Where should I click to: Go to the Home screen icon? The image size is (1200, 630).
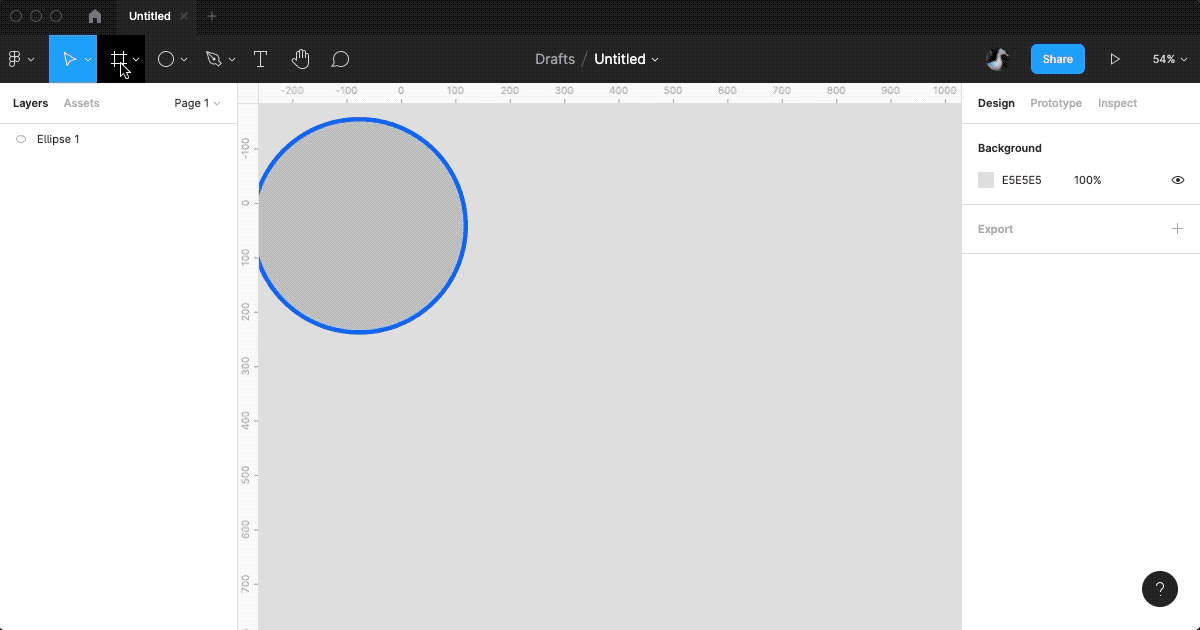pyautogui.click(x=95, y=16)
